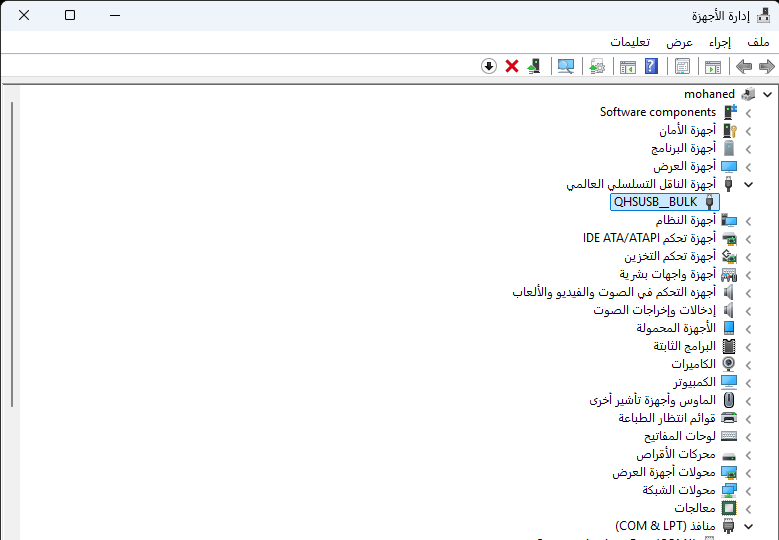The width and height of the screenshot is (779, 540).
Task: Open the إجراء menu
Action: (x=720, y=42)
